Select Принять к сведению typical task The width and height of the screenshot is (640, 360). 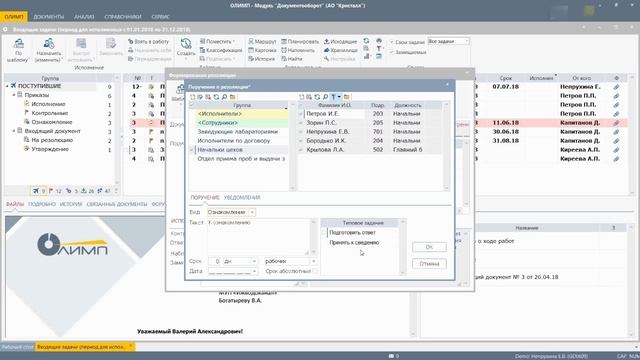tap(354, 242)
